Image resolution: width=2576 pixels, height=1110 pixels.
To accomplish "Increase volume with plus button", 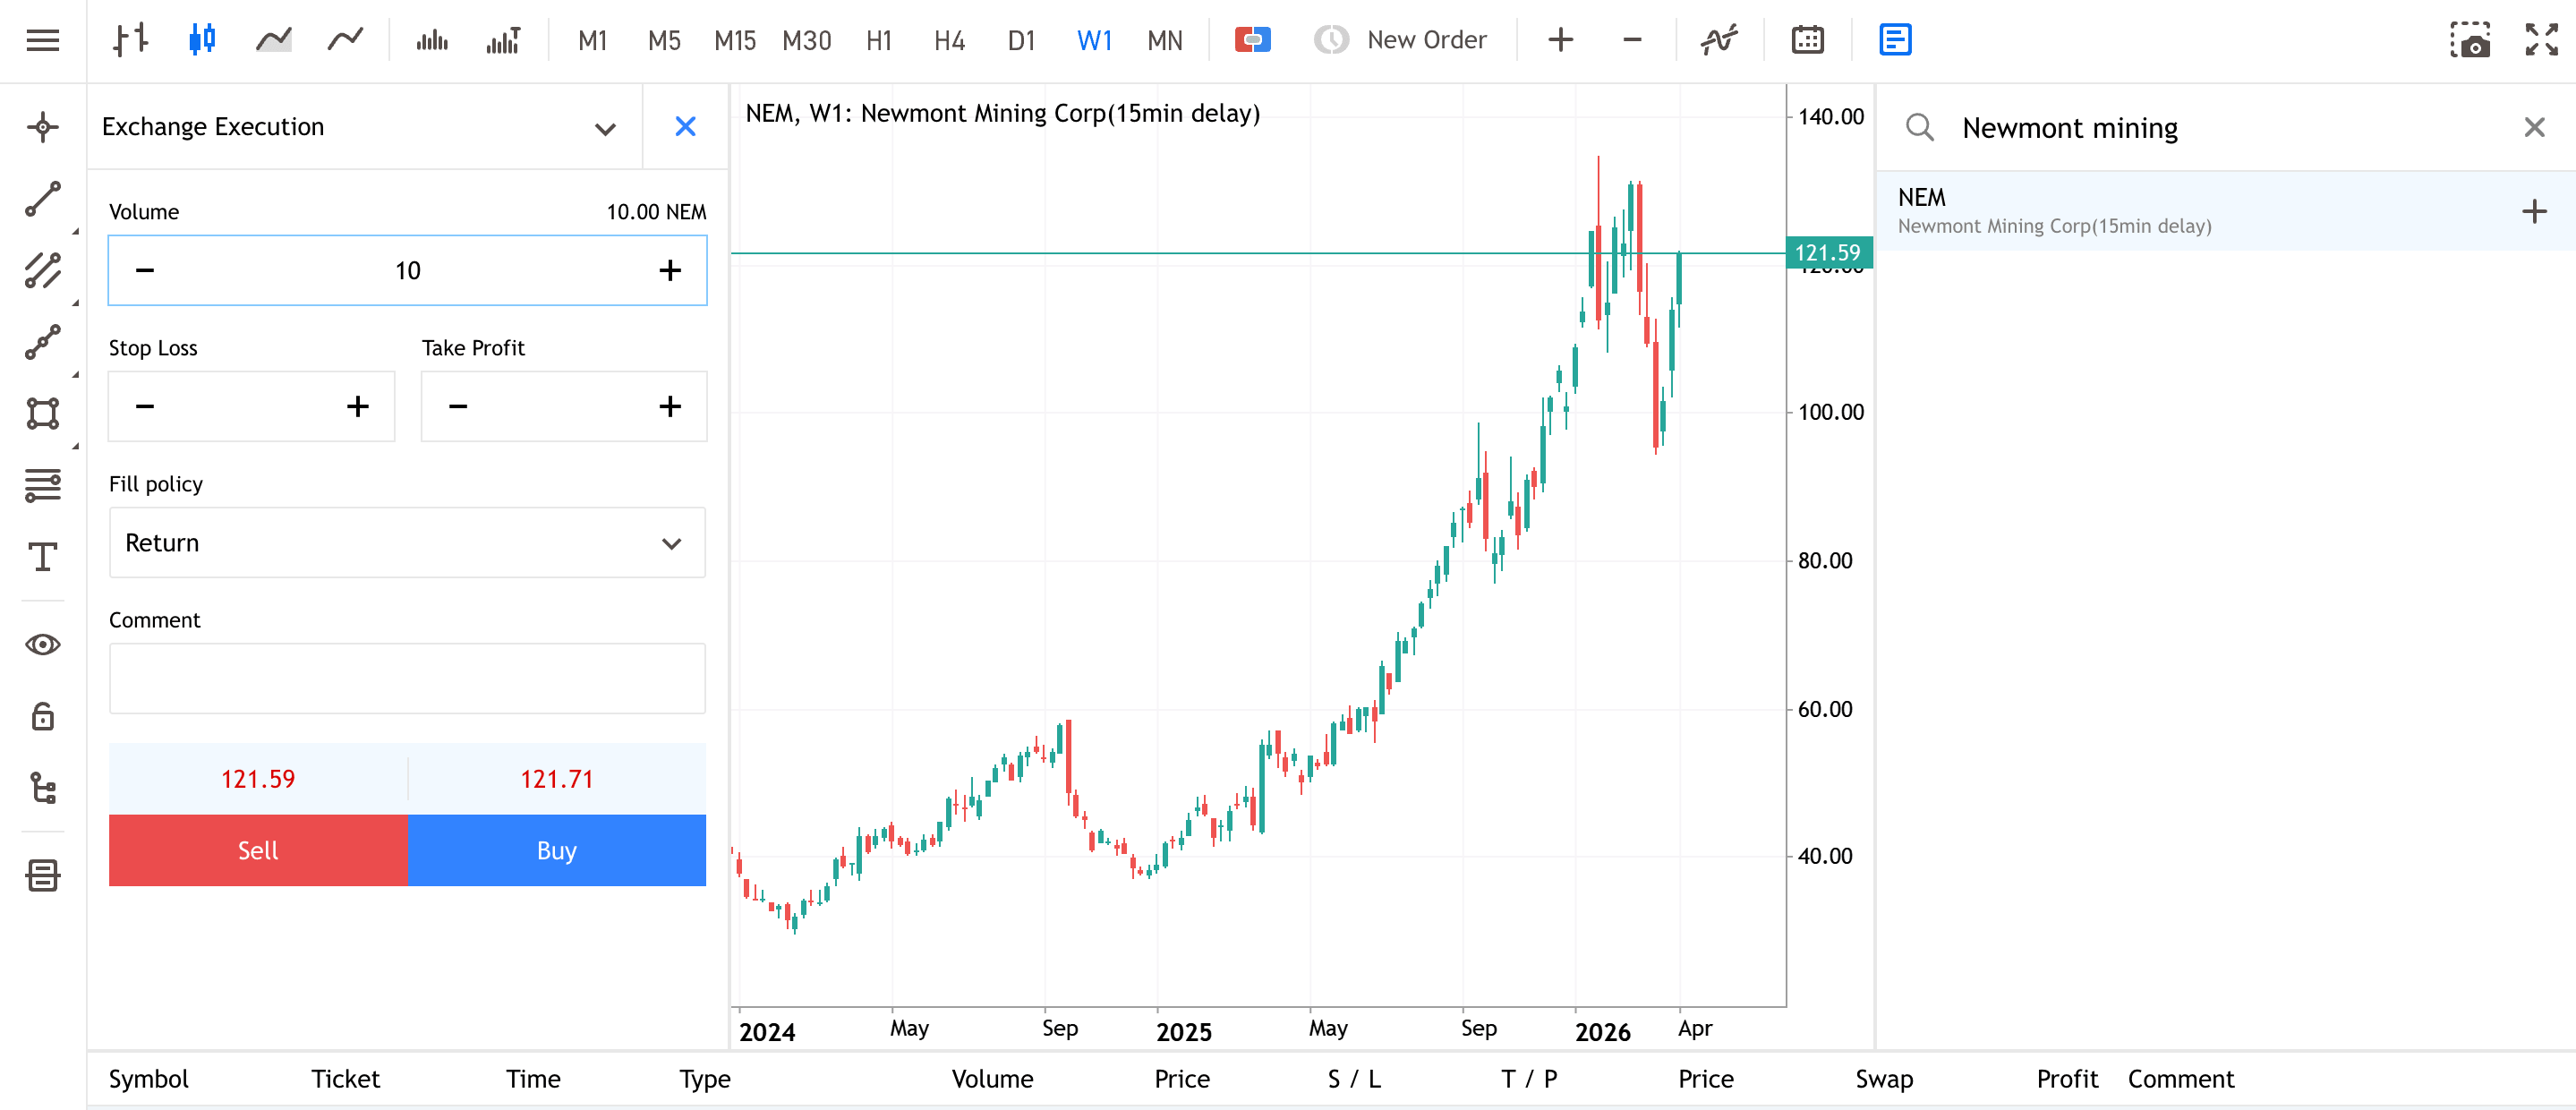I will click(670, 270).
